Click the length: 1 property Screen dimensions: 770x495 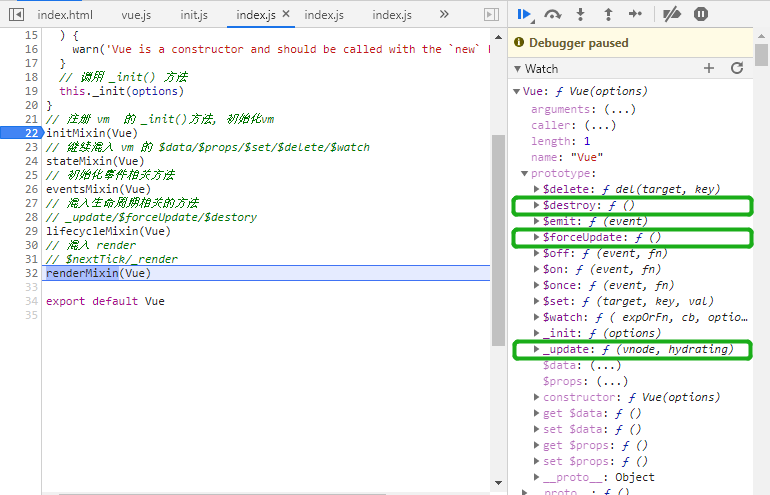[x=560, y=141]
